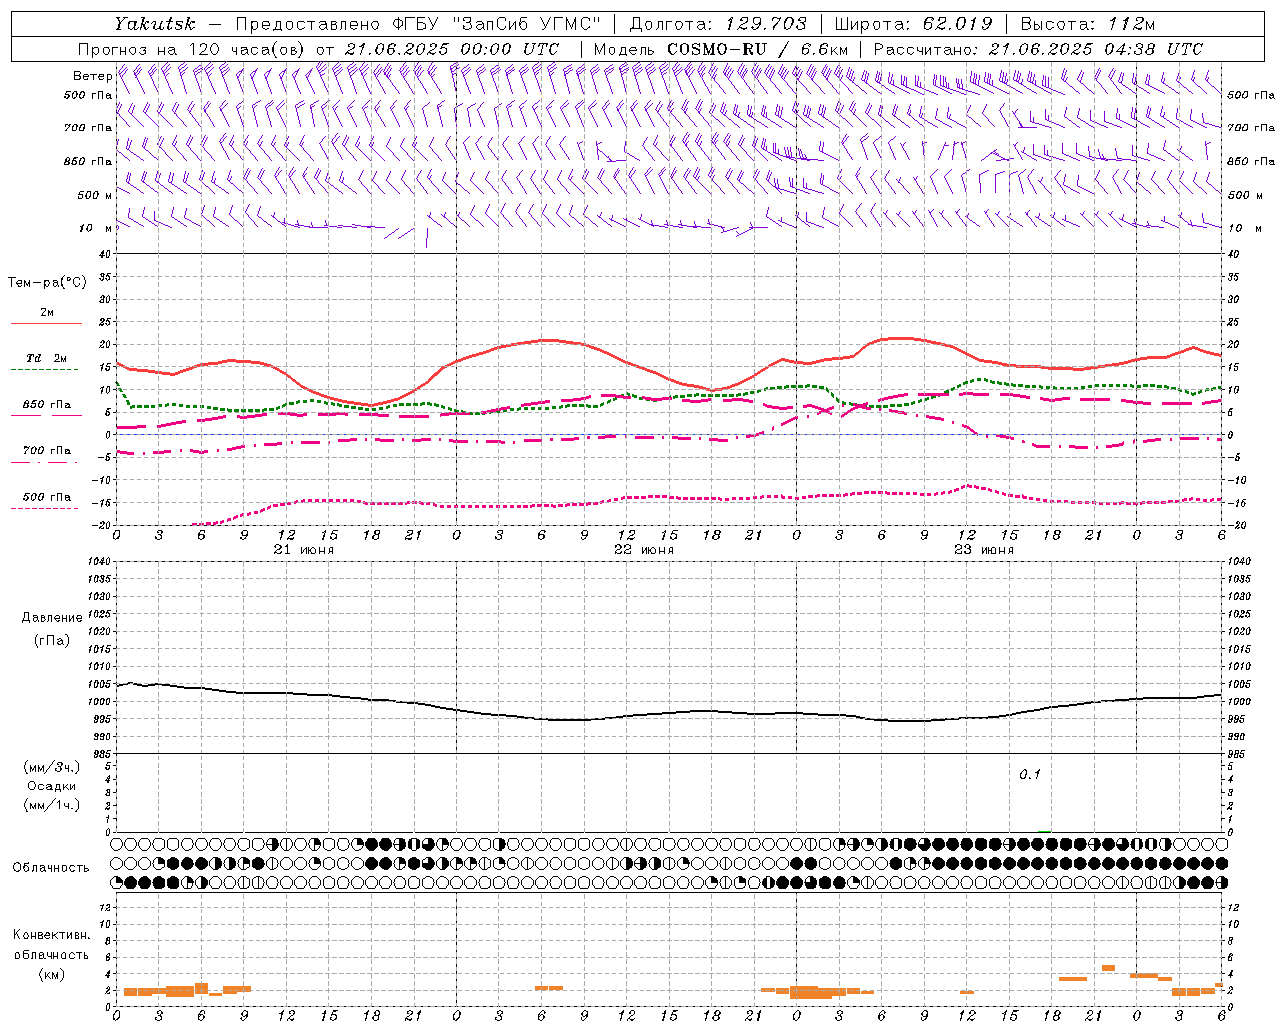1280x1024 pixels.
Task: Click the 'Рассчитано: 21.06.2025 04:38 UTC' timestamp
Action: coord(1038,49)
